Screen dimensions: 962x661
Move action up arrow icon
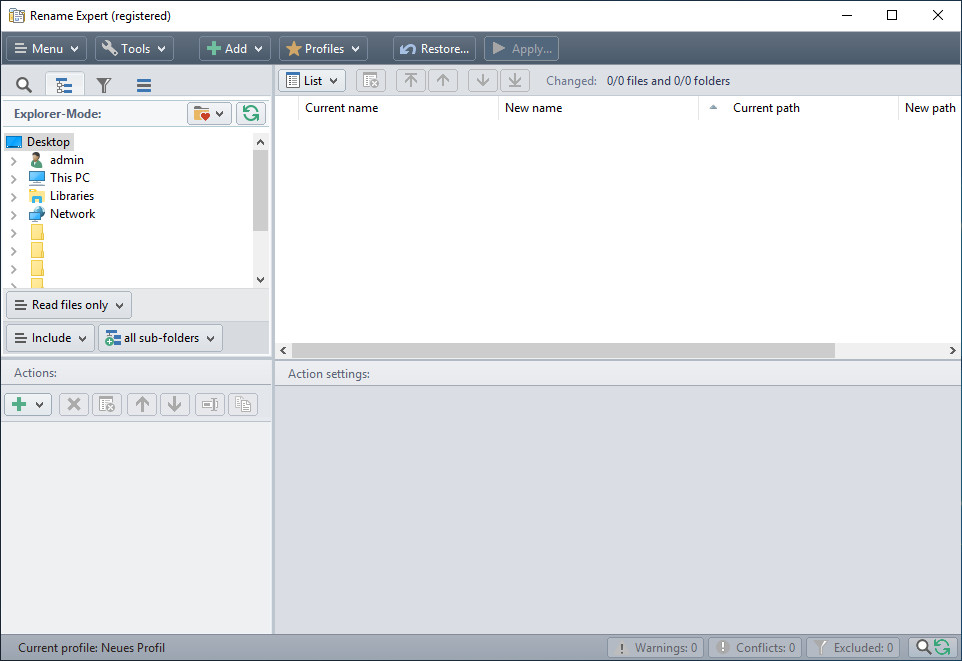coord(142,404)
